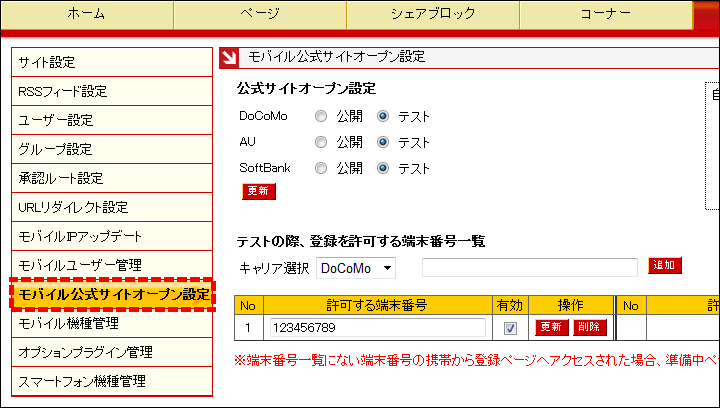The image size is (720, 408).
Task: Select モバイルIPアップデート in sidebar
Action: 112,236
